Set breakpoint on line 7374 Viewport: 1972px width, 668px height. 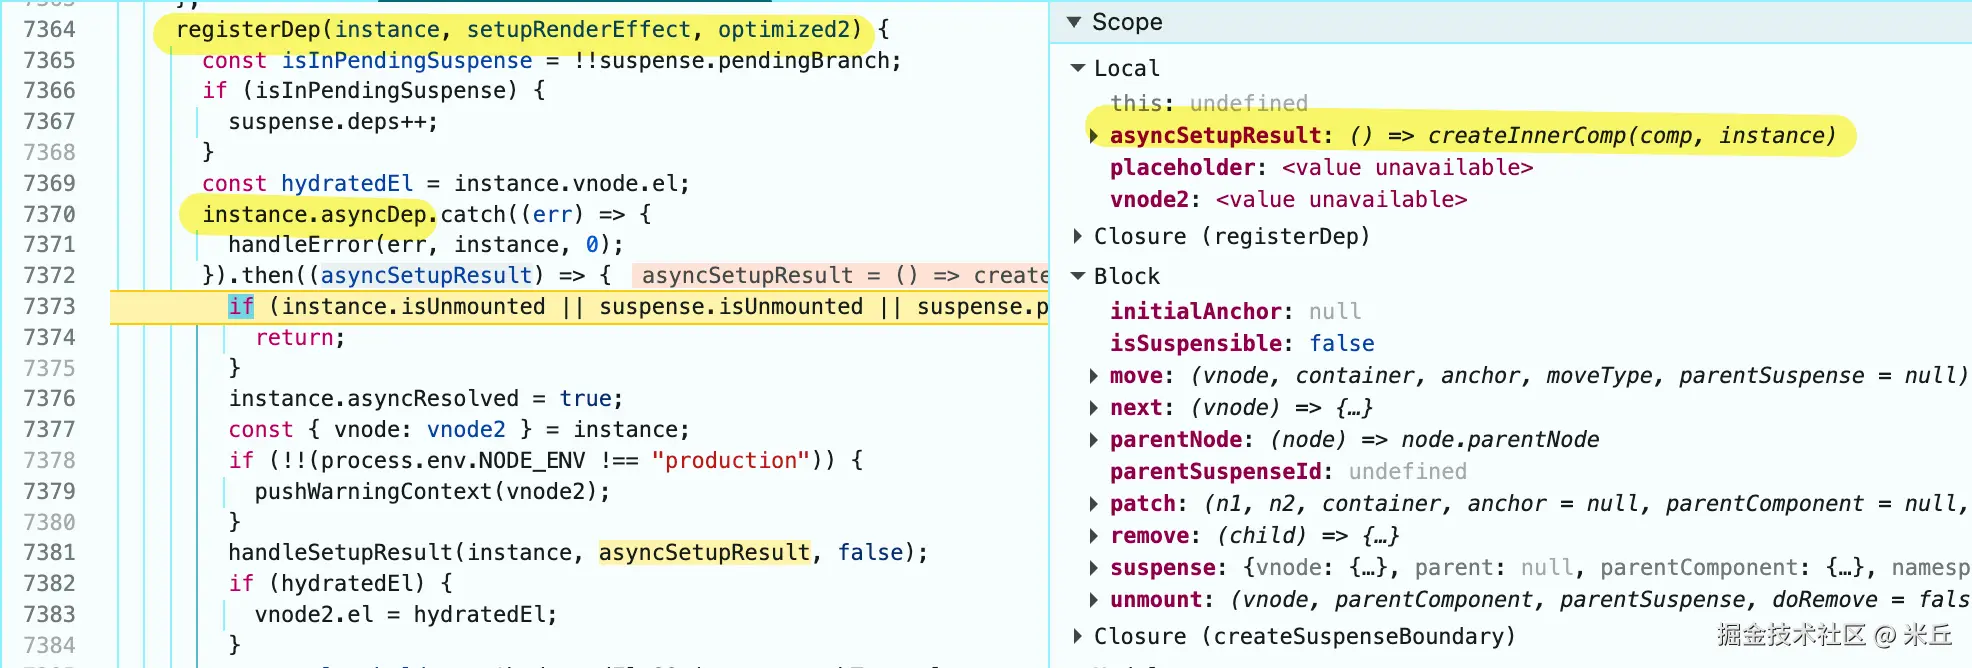point(50,337)
